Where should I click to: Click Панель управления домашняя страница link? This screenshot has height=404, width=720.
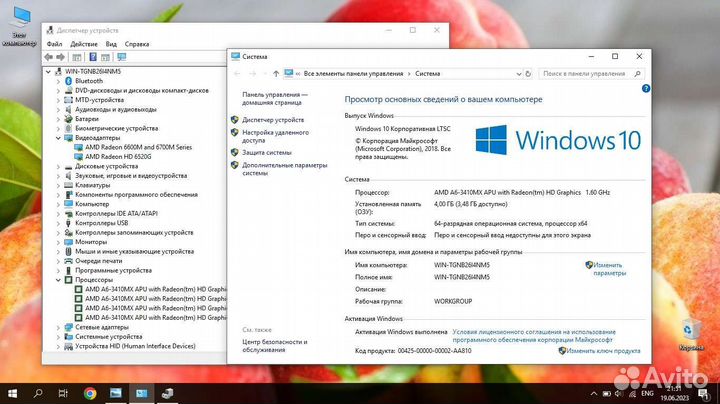pyautogui.click(x=275, y=98)
